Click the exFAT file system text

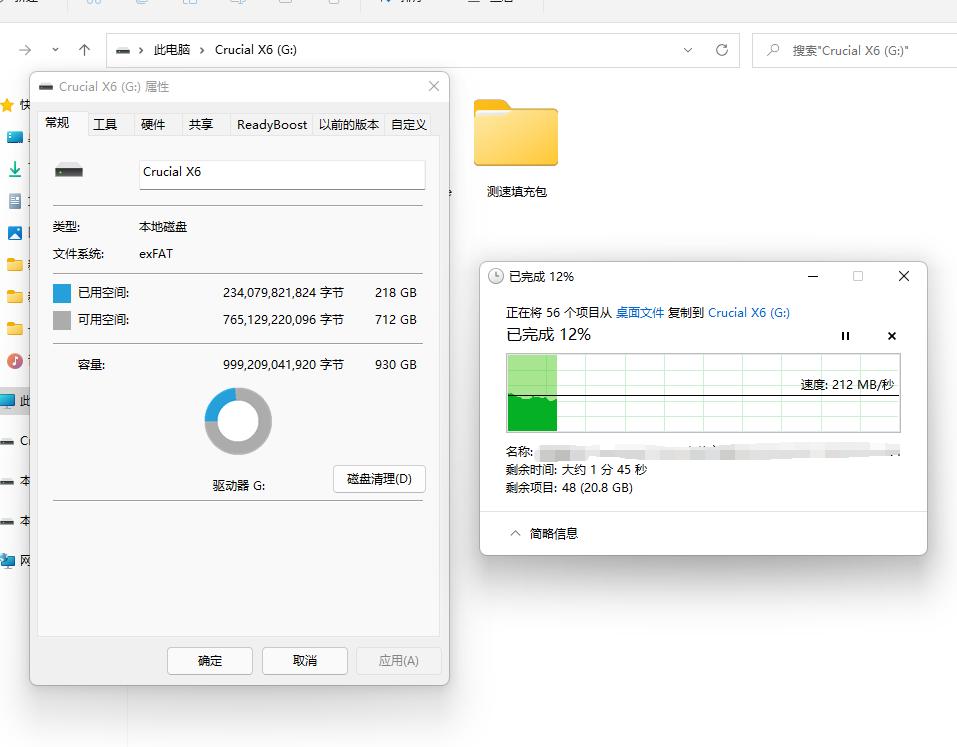point(156,254)
